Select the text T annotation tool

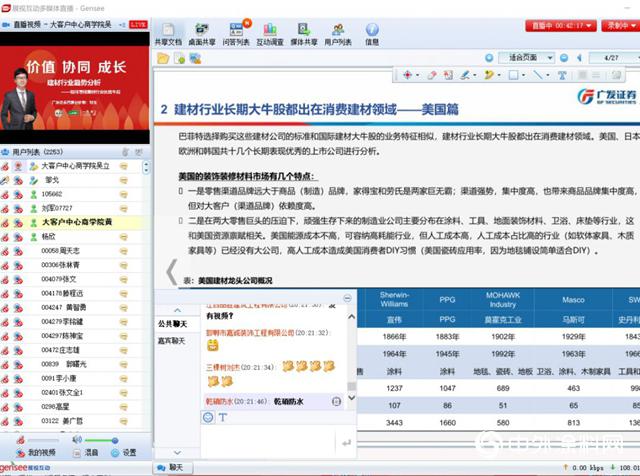(562, 75)
